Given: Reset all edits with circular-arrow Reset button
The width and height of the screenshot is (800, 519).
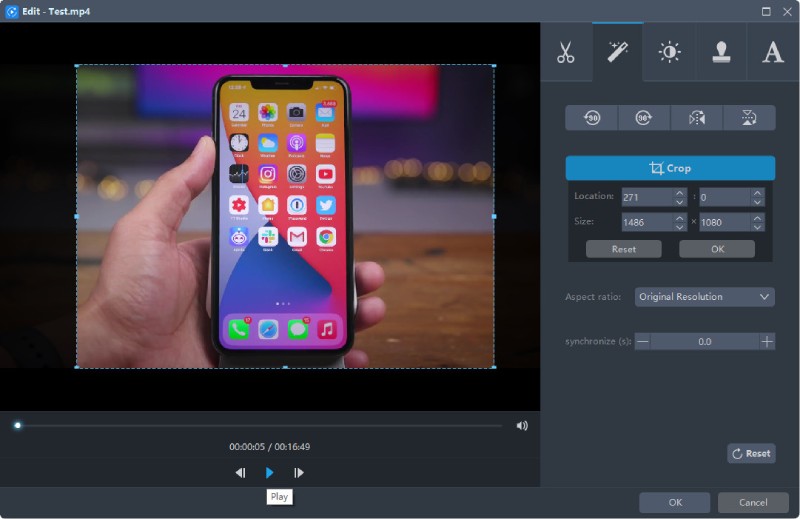Looking at the screenshot, I should tap(751, 453).
